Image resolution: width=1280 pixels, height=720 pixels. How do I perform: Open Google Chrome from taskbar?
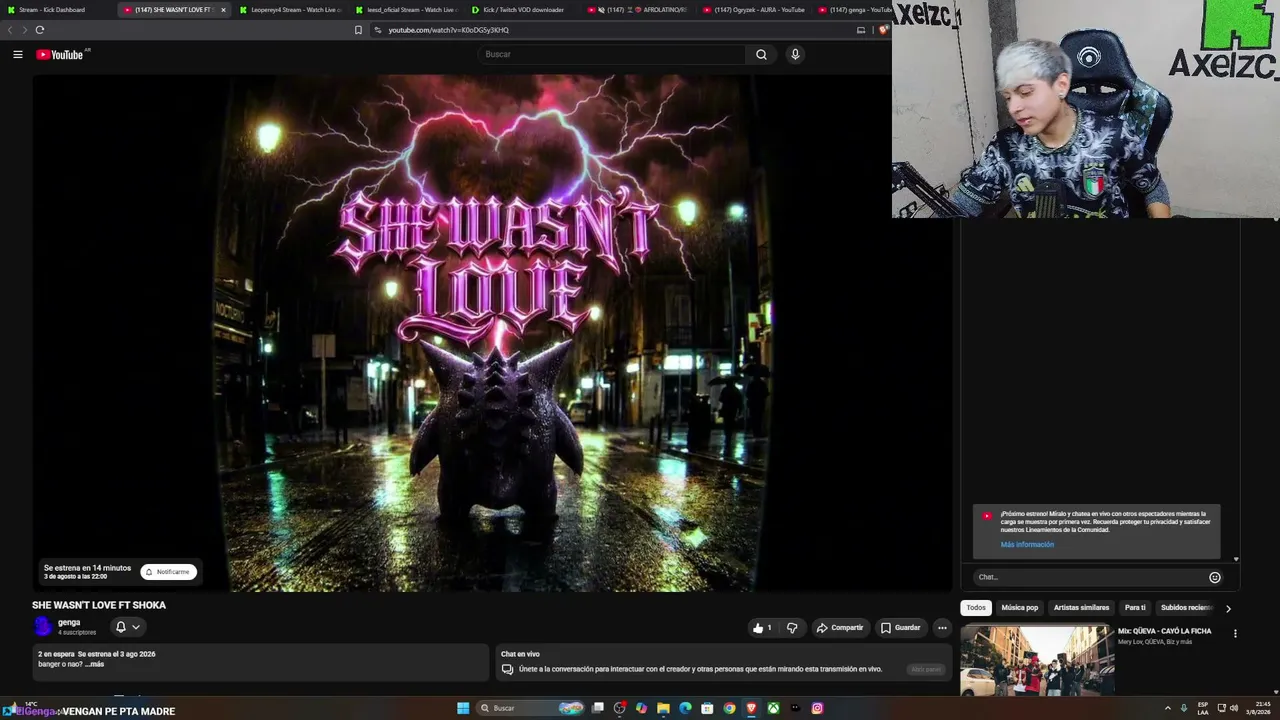[729, 708]
